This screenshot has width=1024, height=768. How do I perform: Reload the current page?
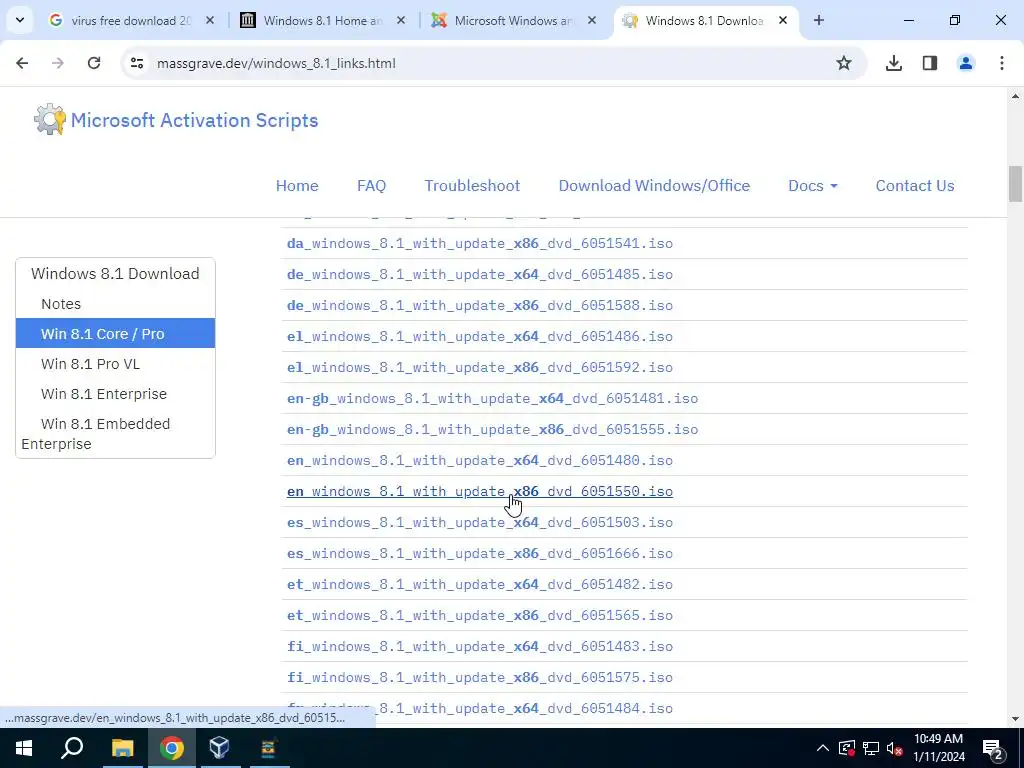coord(94,63)
